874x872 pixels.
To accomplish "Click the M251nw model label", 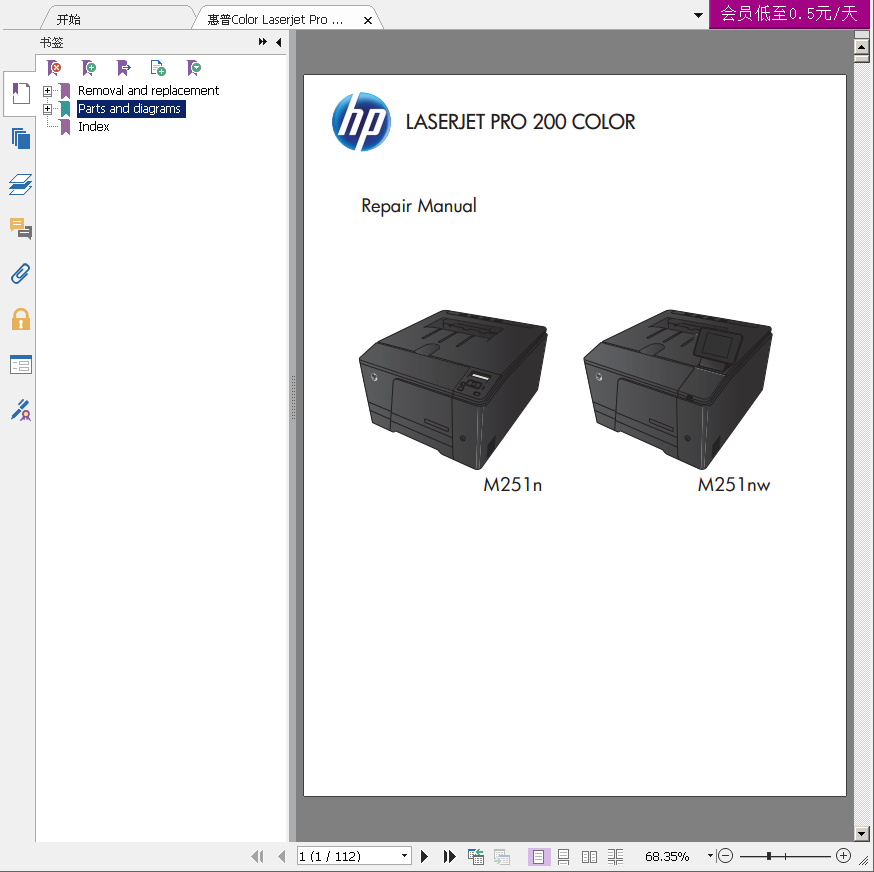I will tap(734, 485).
